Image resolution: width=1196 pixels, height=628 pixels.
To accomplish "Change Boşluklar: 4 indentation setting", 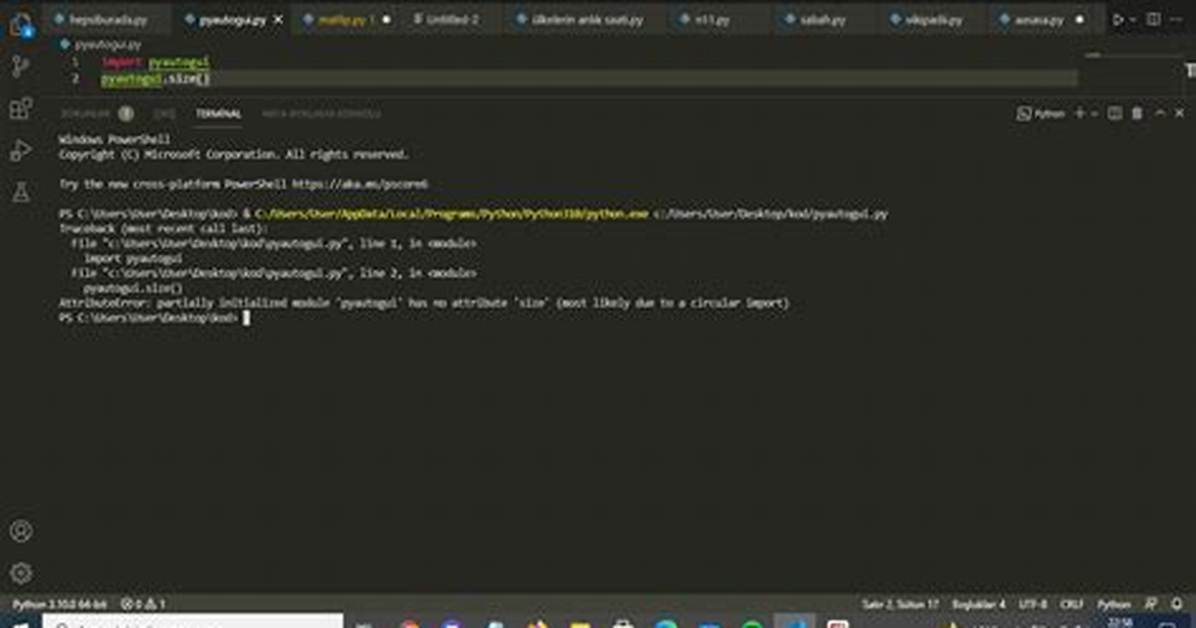I will coord(979,604).
